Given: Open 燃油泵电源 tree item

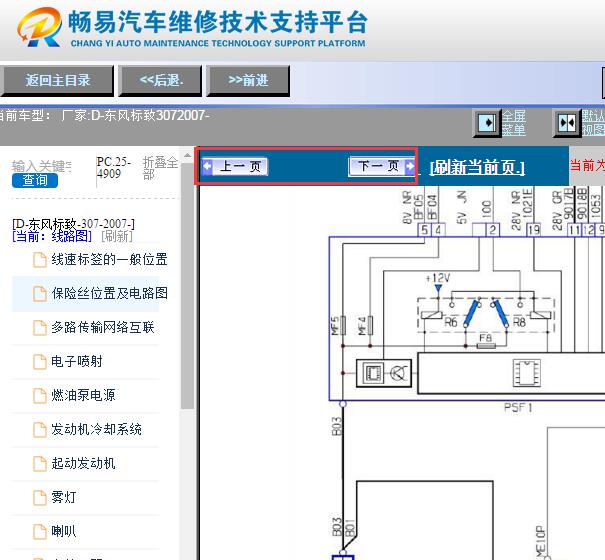Looking at the screenshot, I should [x=83, y=395].
